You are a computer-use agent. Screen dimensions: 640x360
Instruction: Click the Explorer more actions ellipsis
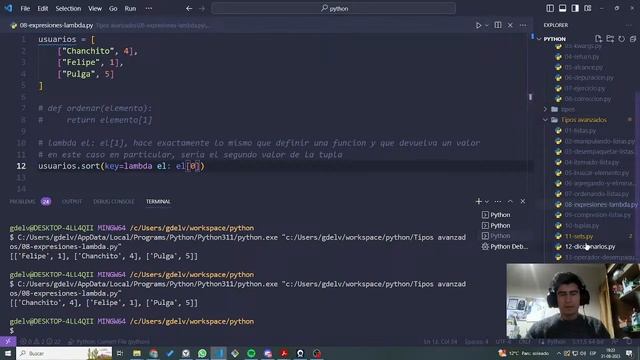point(628,25)
